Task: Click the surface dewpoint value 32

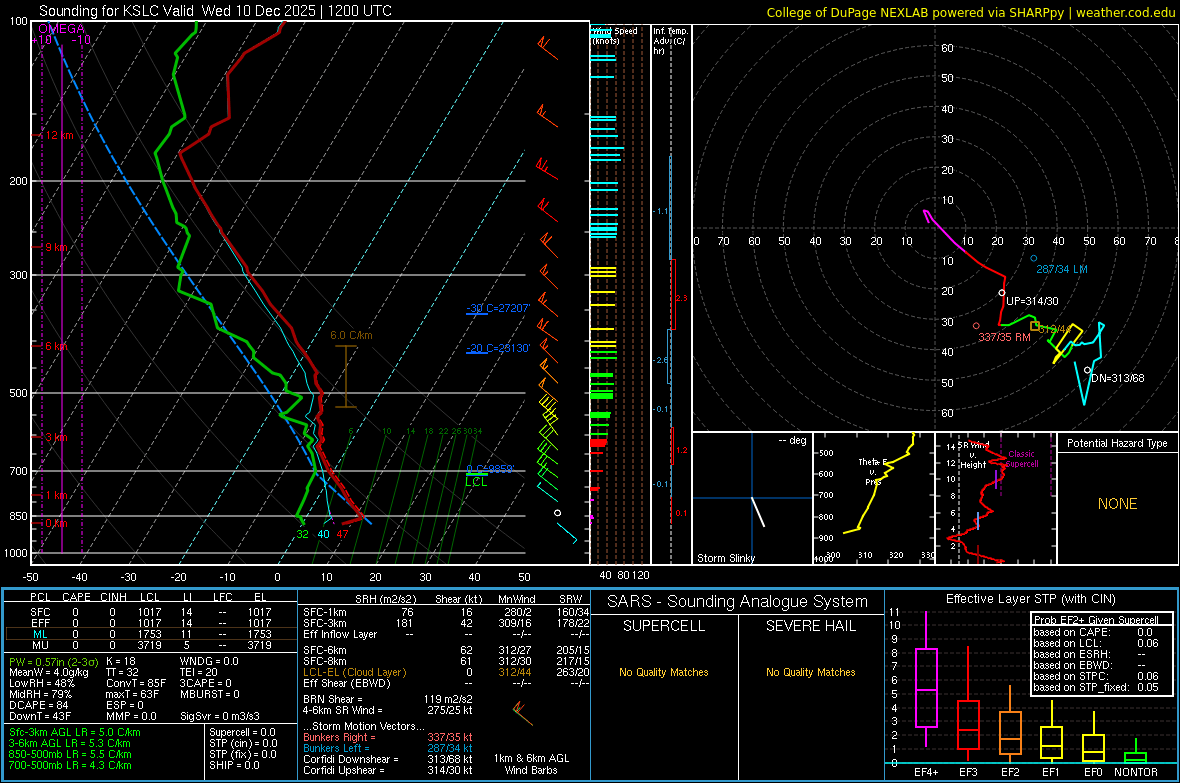Action: coord(302,534)
